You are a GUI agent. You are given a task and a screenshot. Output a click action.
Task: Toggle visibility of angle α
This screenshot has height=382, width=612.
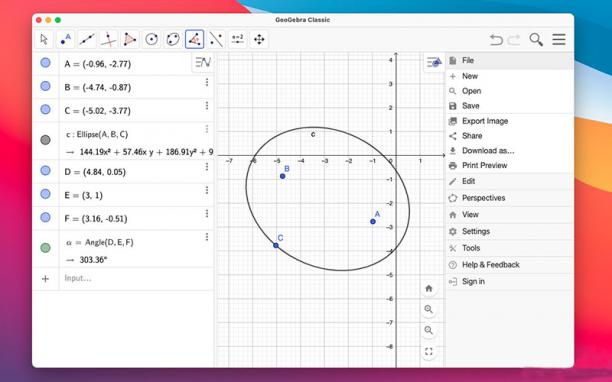click(x=45, y=248)
